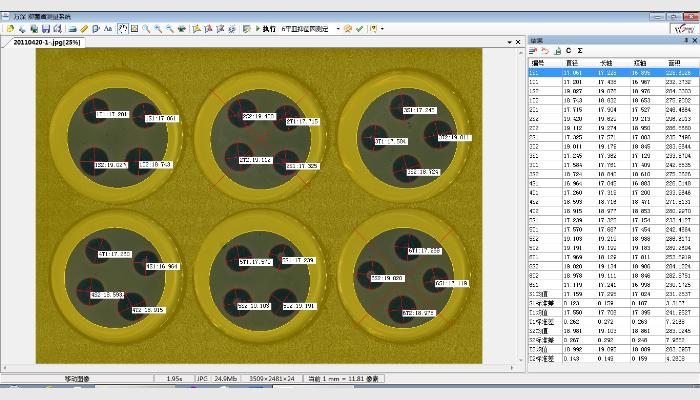Click the text 'Aa' annotation tool
Screen dimensions: 700x400
pyautogui.click(x=108, y=29)
